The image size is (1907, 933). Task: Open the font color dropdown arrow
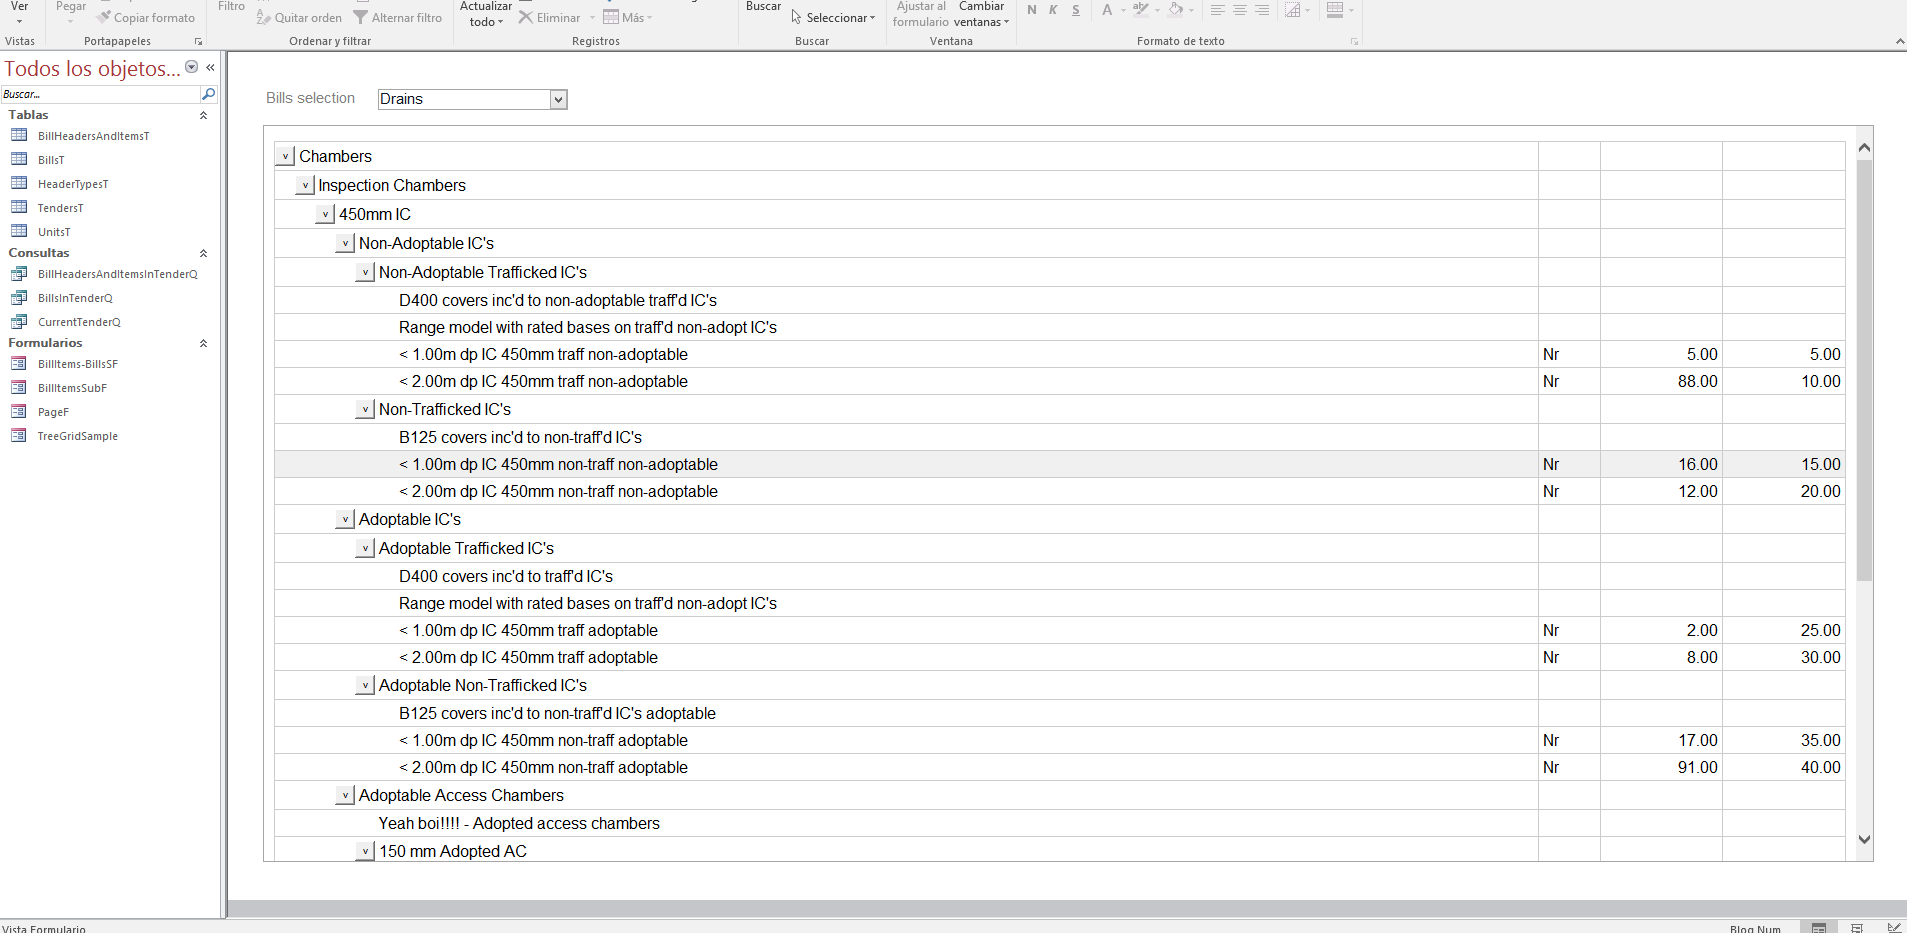(1123, 11)
